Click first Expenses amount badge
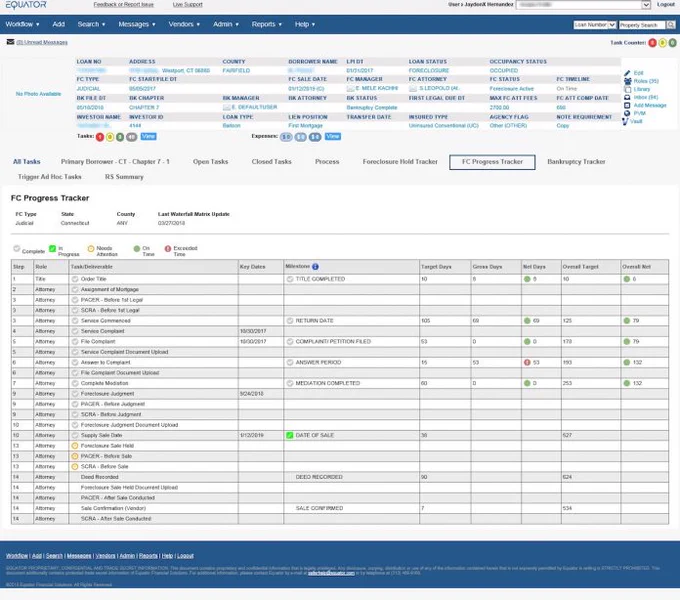The height and width of the screenshot is (600, 680). point(286,137)
